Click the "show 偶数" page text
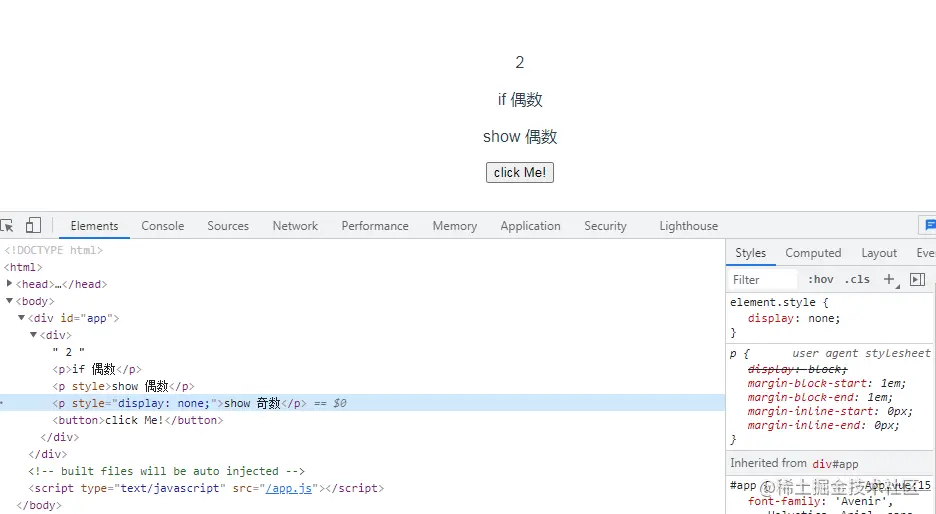Image resolution: width=936 pixels, height=514 pixels. [x=520, y=137]
